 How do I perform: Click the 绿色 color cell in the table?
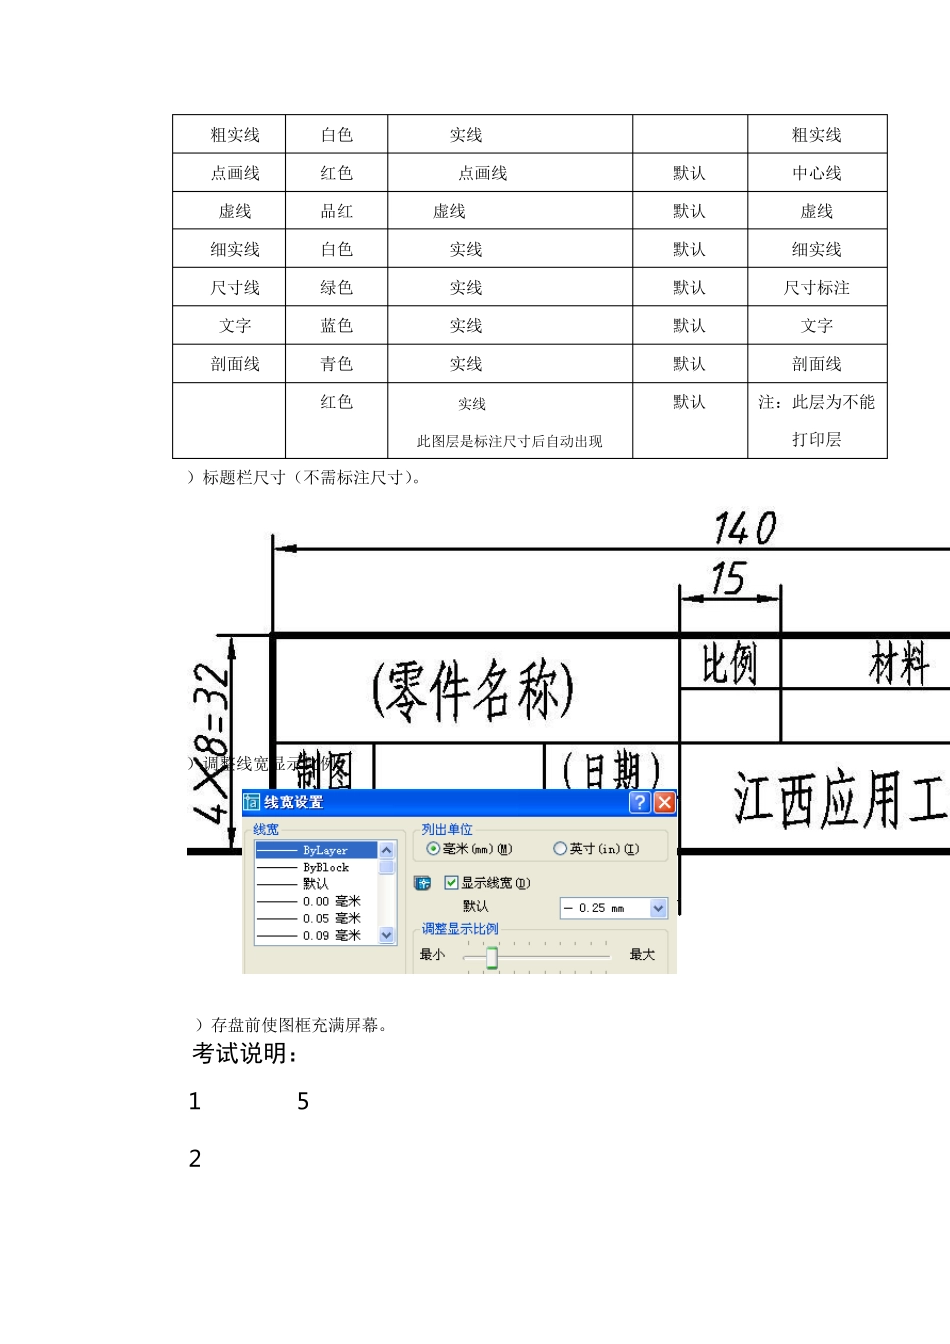pyautogui.click(x=336, y=288)
